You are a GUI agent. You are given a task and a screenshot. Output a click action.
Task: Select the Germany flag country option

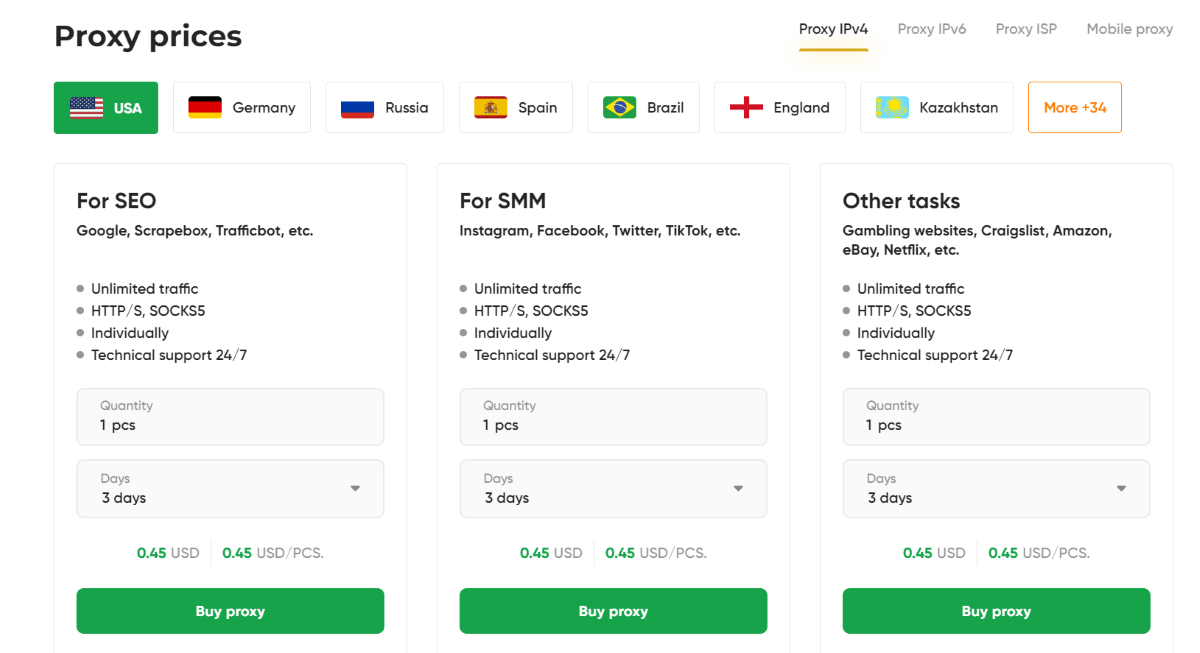[241, 107]
